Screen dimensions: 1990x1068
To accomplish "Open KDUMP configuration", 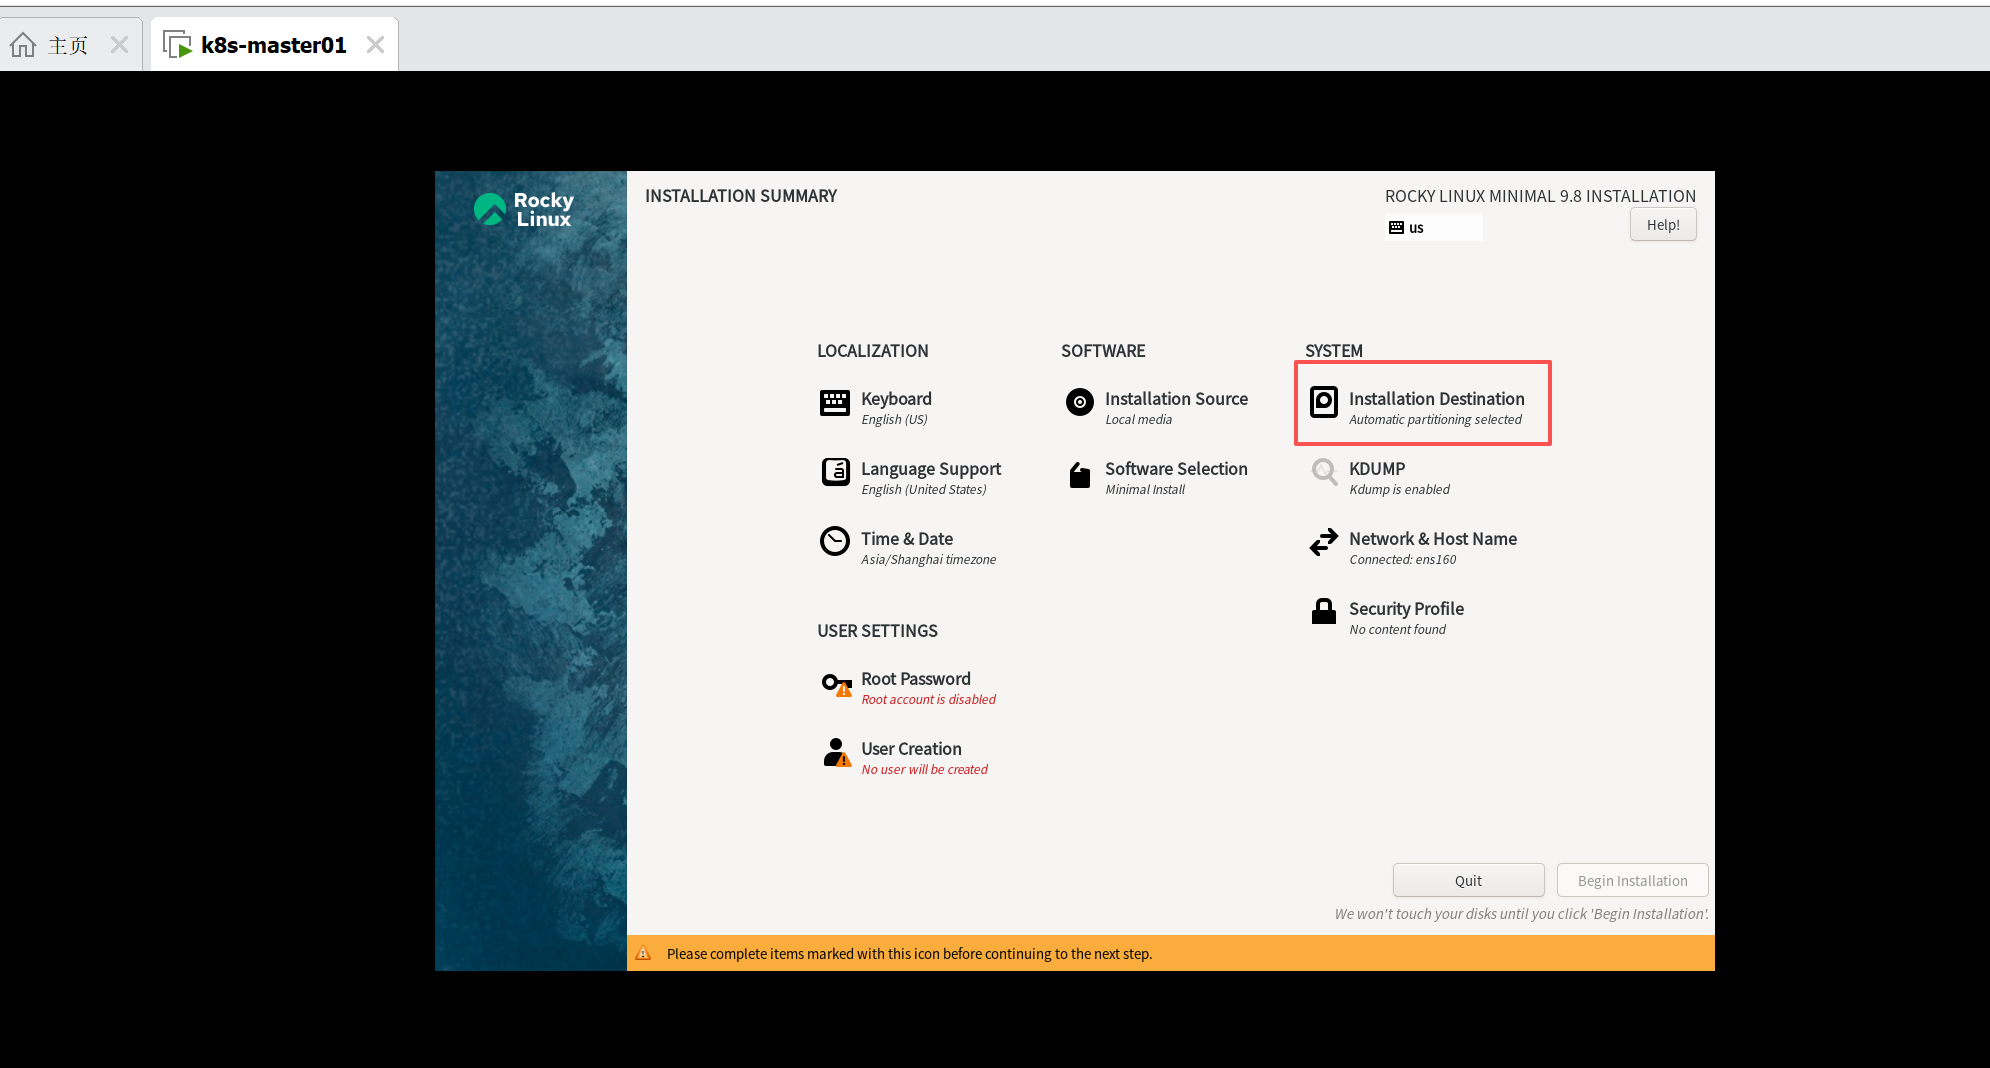I will pos(1377,469).
